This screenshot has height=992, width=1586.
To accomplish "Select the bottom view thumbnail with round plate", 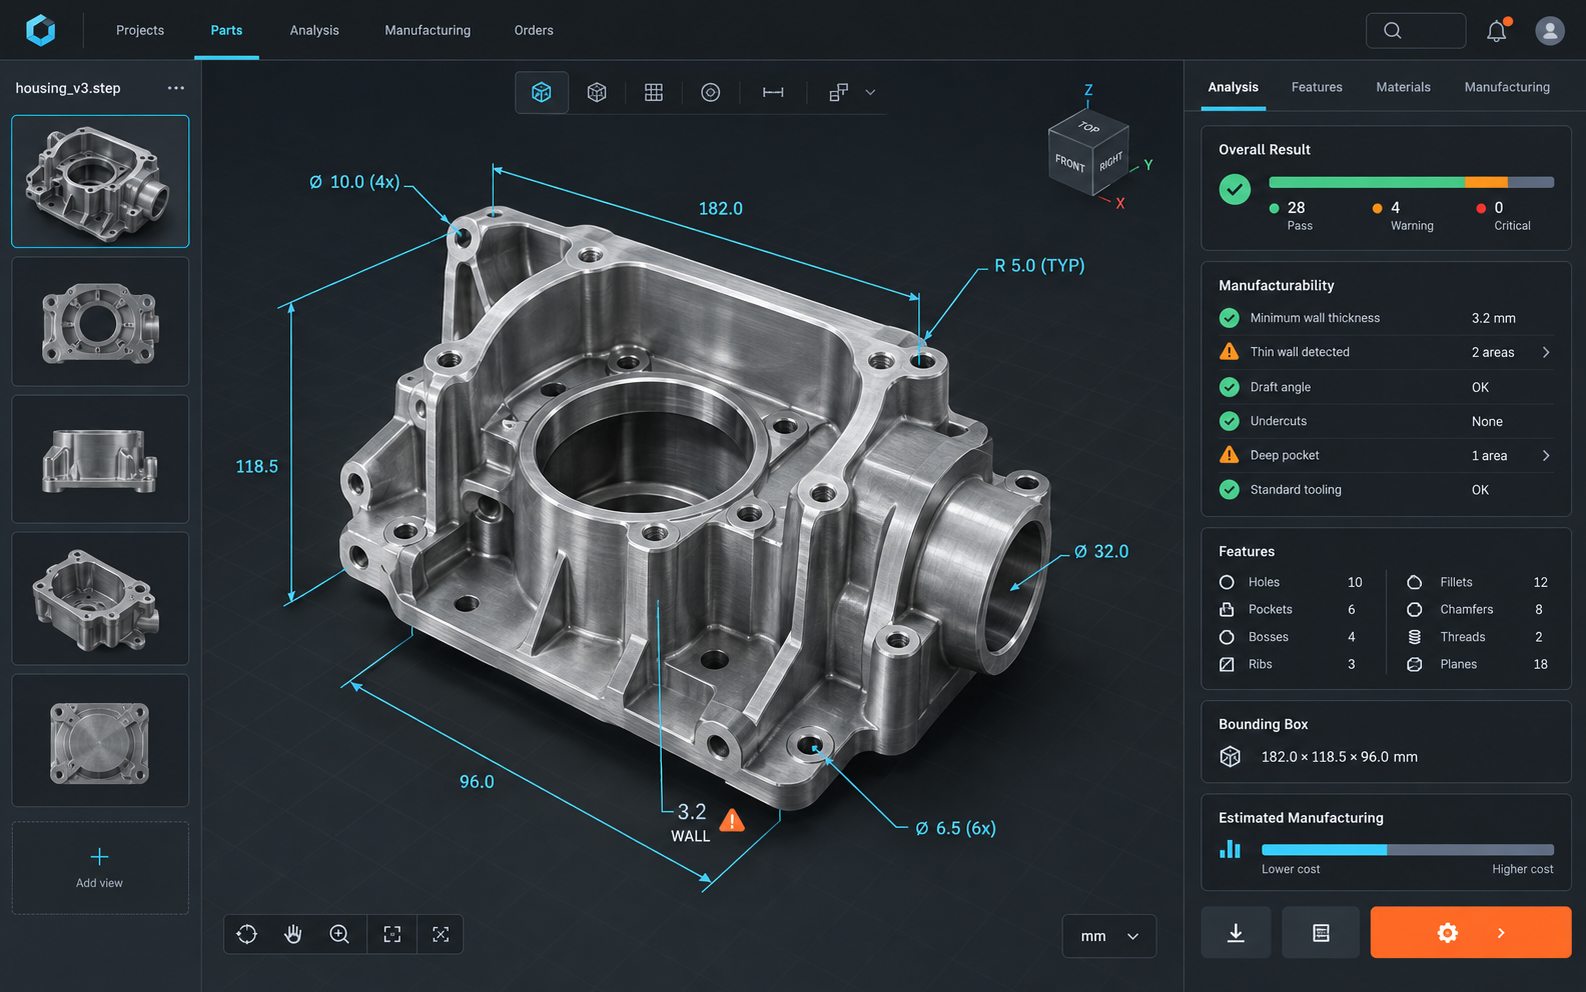I will [100, 740].
